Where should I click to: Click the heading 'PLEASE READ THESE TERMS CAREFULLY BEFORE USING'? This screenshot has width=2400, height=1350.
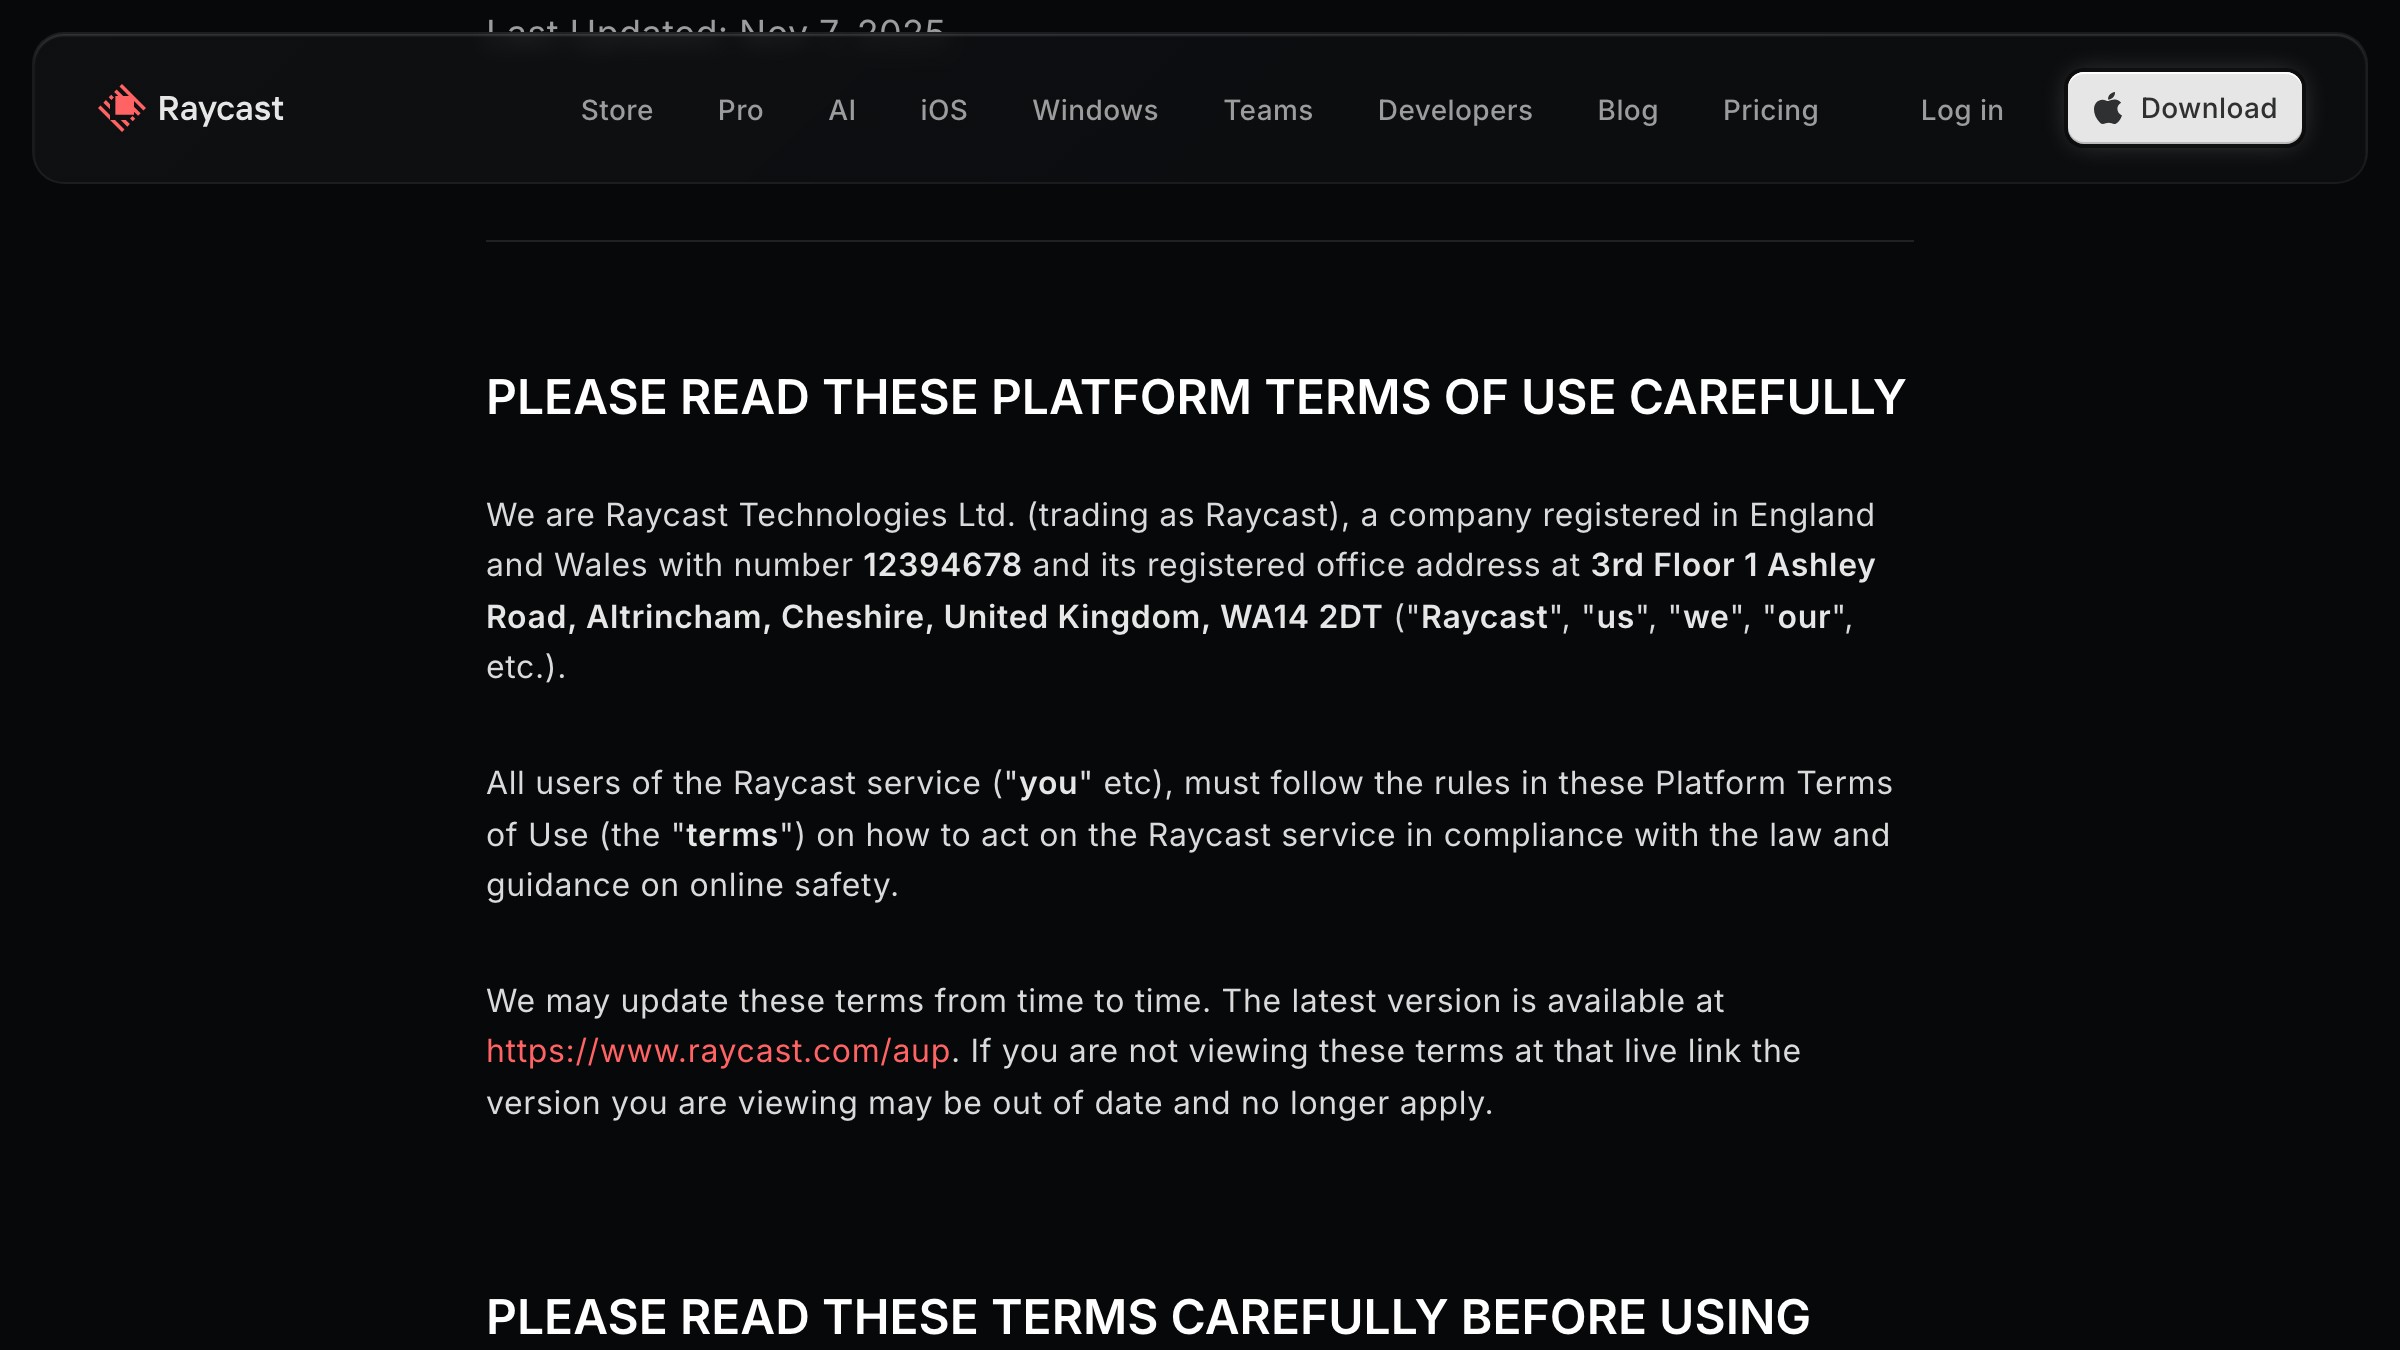1148,1317
